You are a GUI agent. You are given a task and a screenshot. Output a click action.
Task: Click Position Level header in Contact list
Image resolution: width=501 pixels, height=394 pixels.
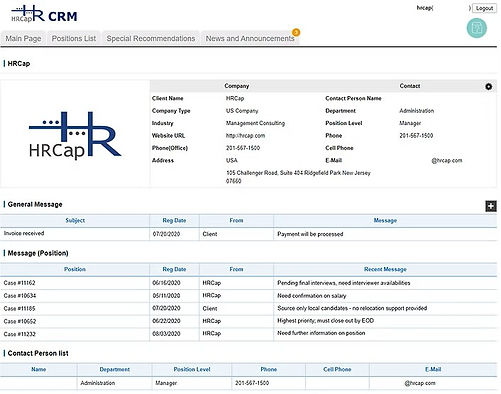coord(192,369)
